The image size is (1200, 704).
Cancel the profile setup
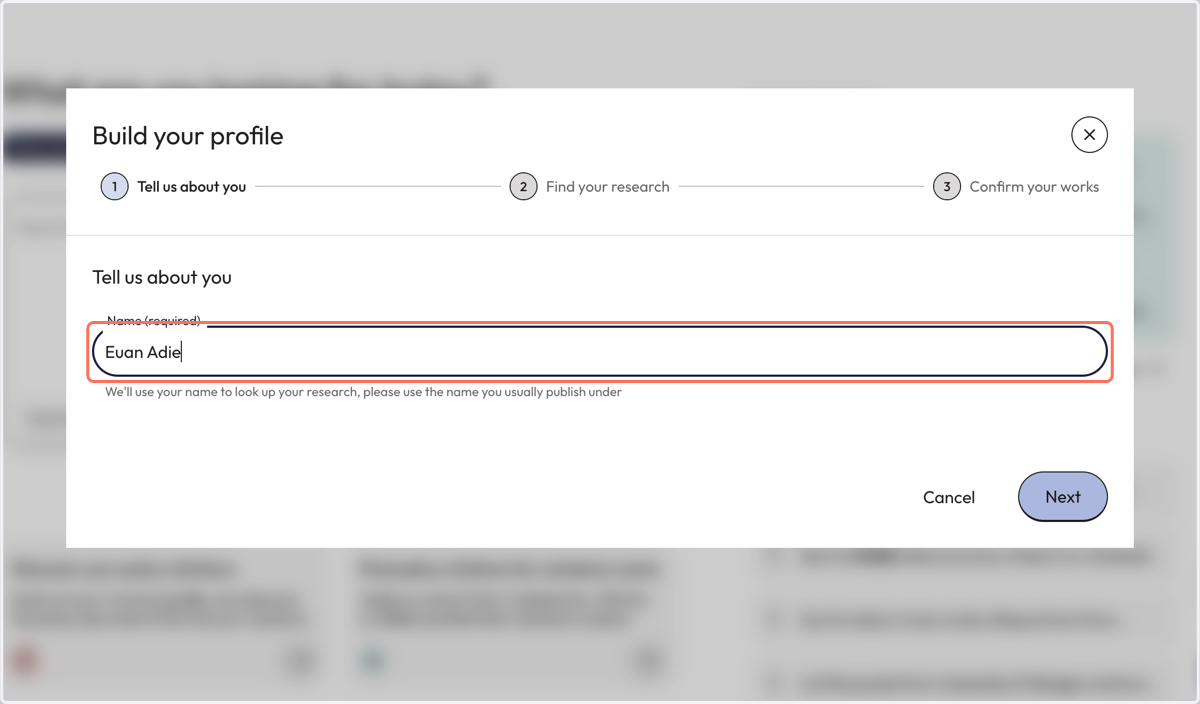[949, 497]
